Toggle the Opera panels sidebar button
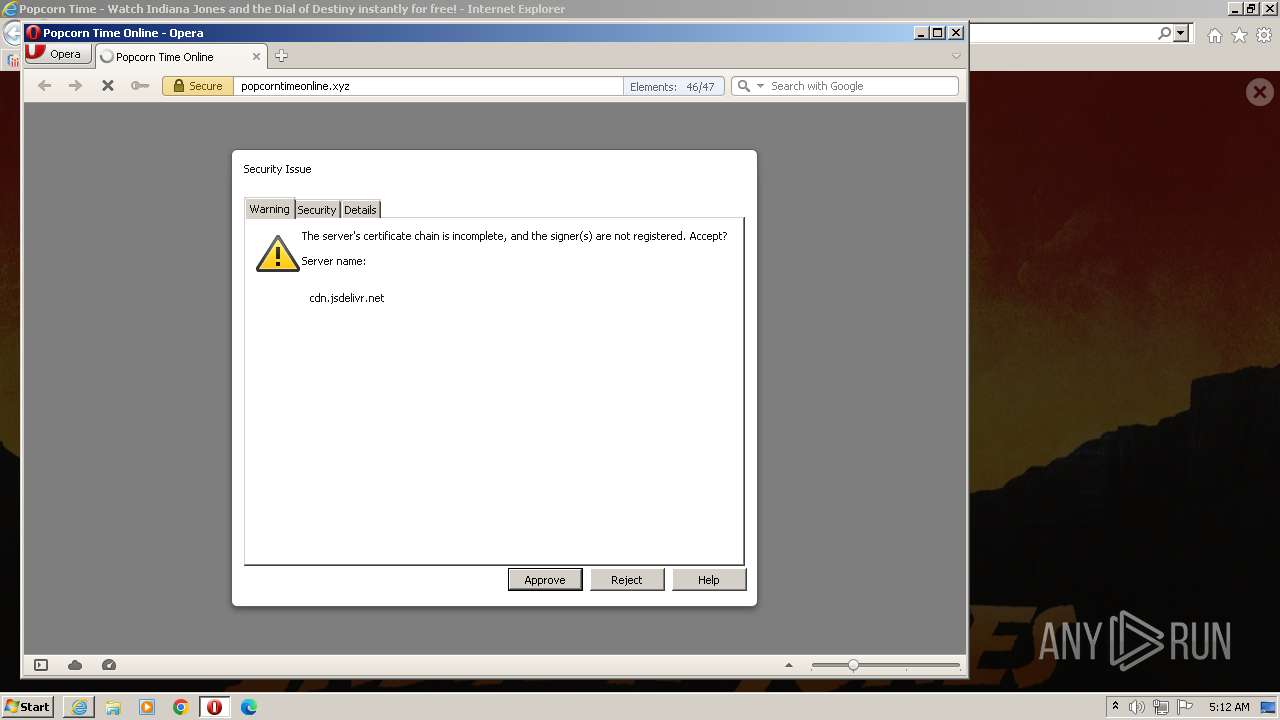Screen dimensions: 1280x720 point(41,665)
